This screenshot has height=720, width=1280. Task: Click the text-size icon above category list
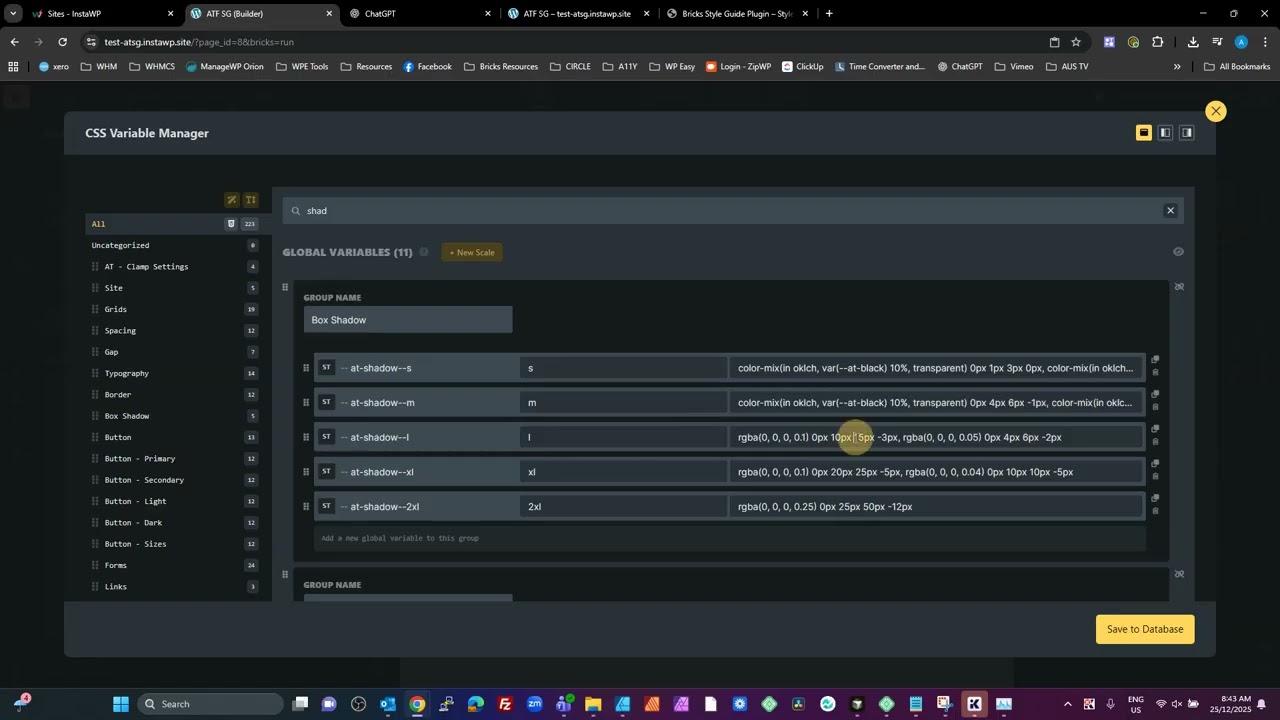point(251,200)
